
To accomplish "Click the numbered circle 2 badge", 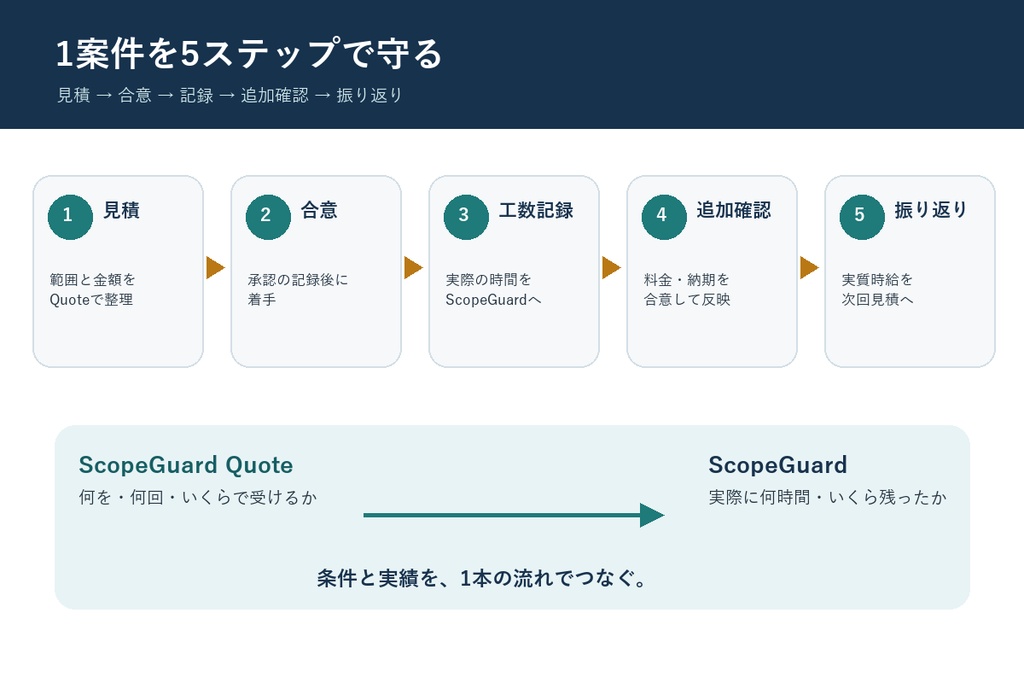I will click(x=268, y=217).
